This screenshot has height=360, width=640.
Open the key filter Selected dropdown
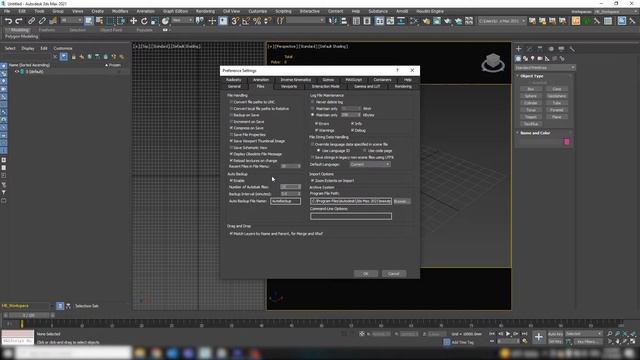tap(584, 334)
